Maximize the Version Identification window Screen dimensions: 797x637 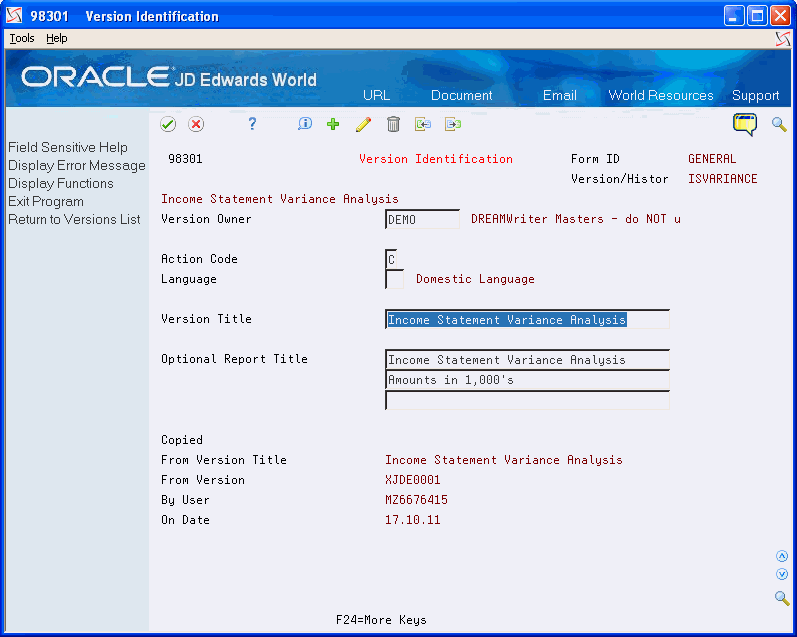(x=757, y=16)
